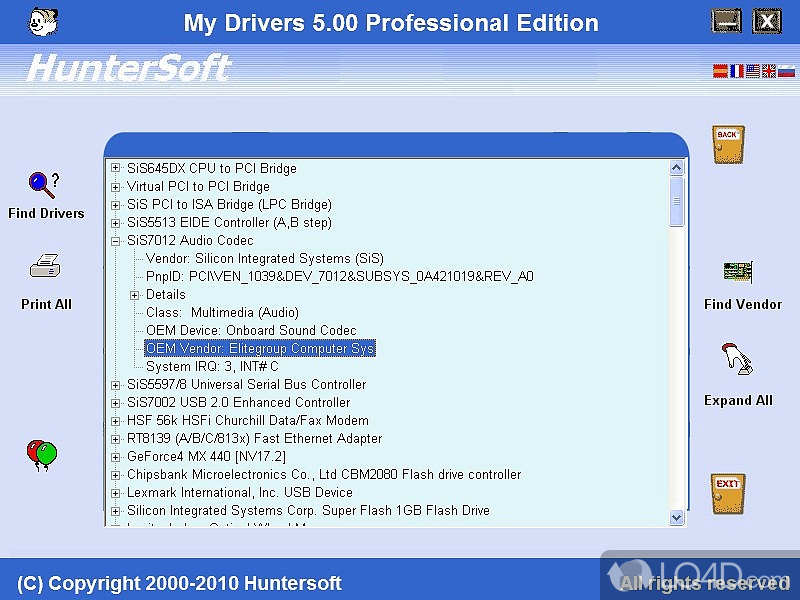Screen dimensions: 800x600
Task: Click the Find Vendor circuit card icon
Action: (x=738, y=272)
